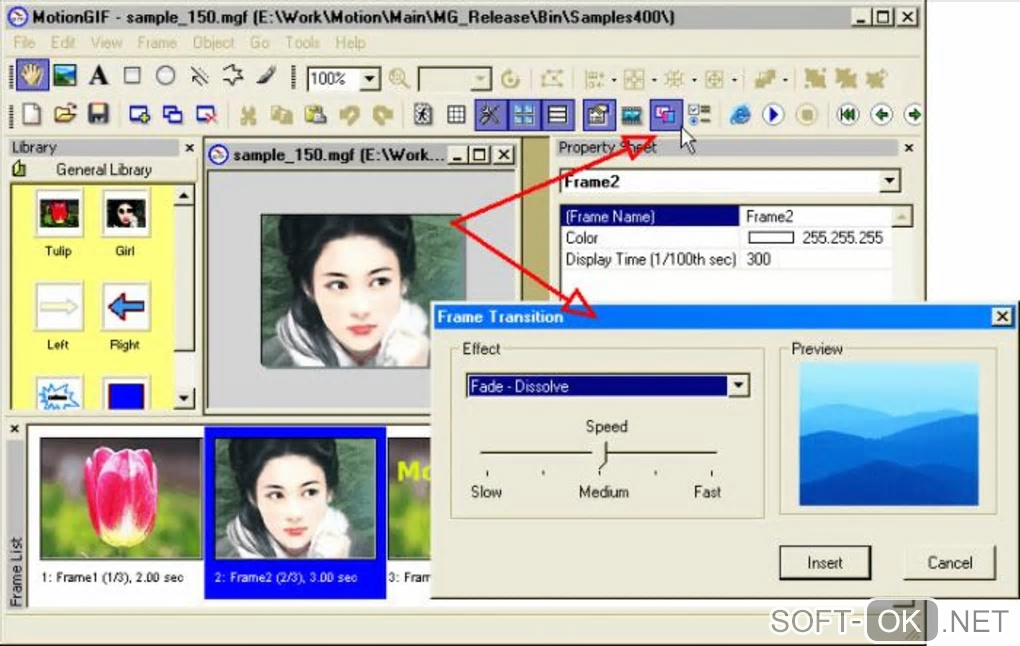Image resolution: width=1020 pixels, height=646 pixels.
Task: Select Frame1 tulip thumbnail in Frame List
Action: 120,498
